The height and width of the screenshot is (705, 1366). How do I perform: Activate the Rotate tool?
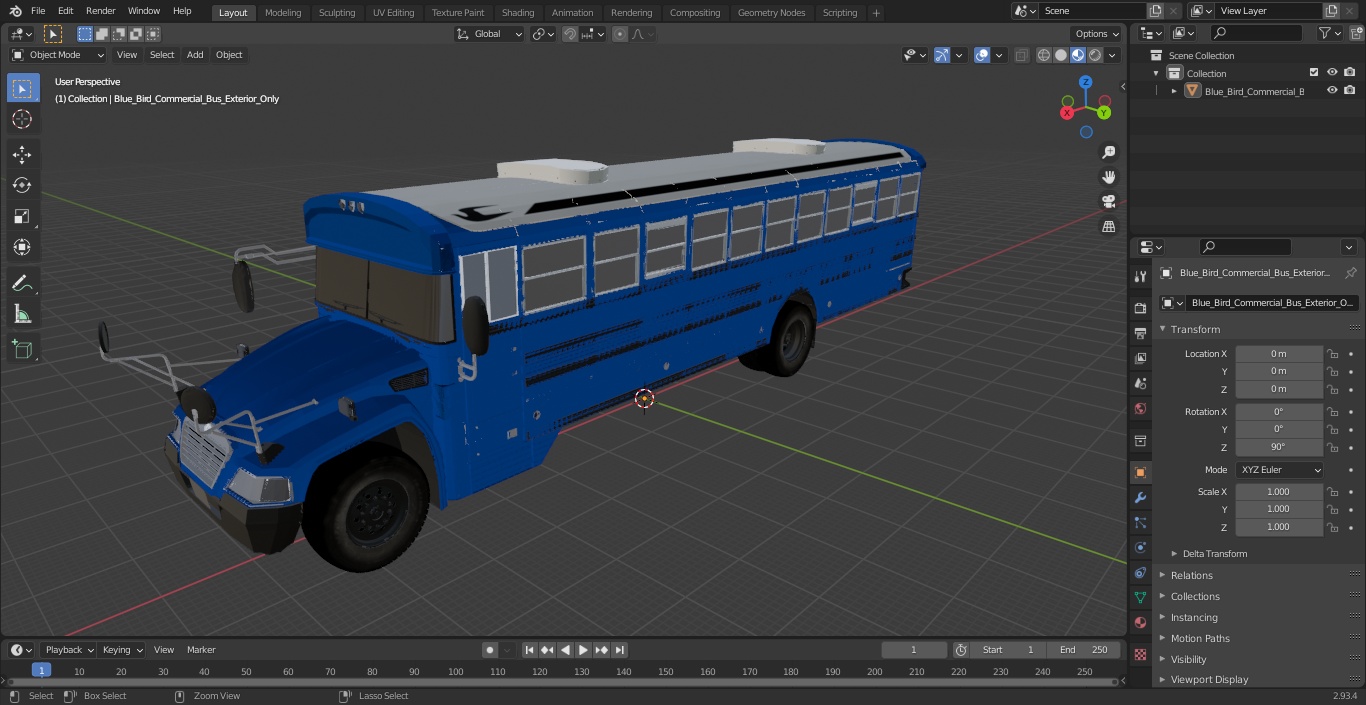22,185
